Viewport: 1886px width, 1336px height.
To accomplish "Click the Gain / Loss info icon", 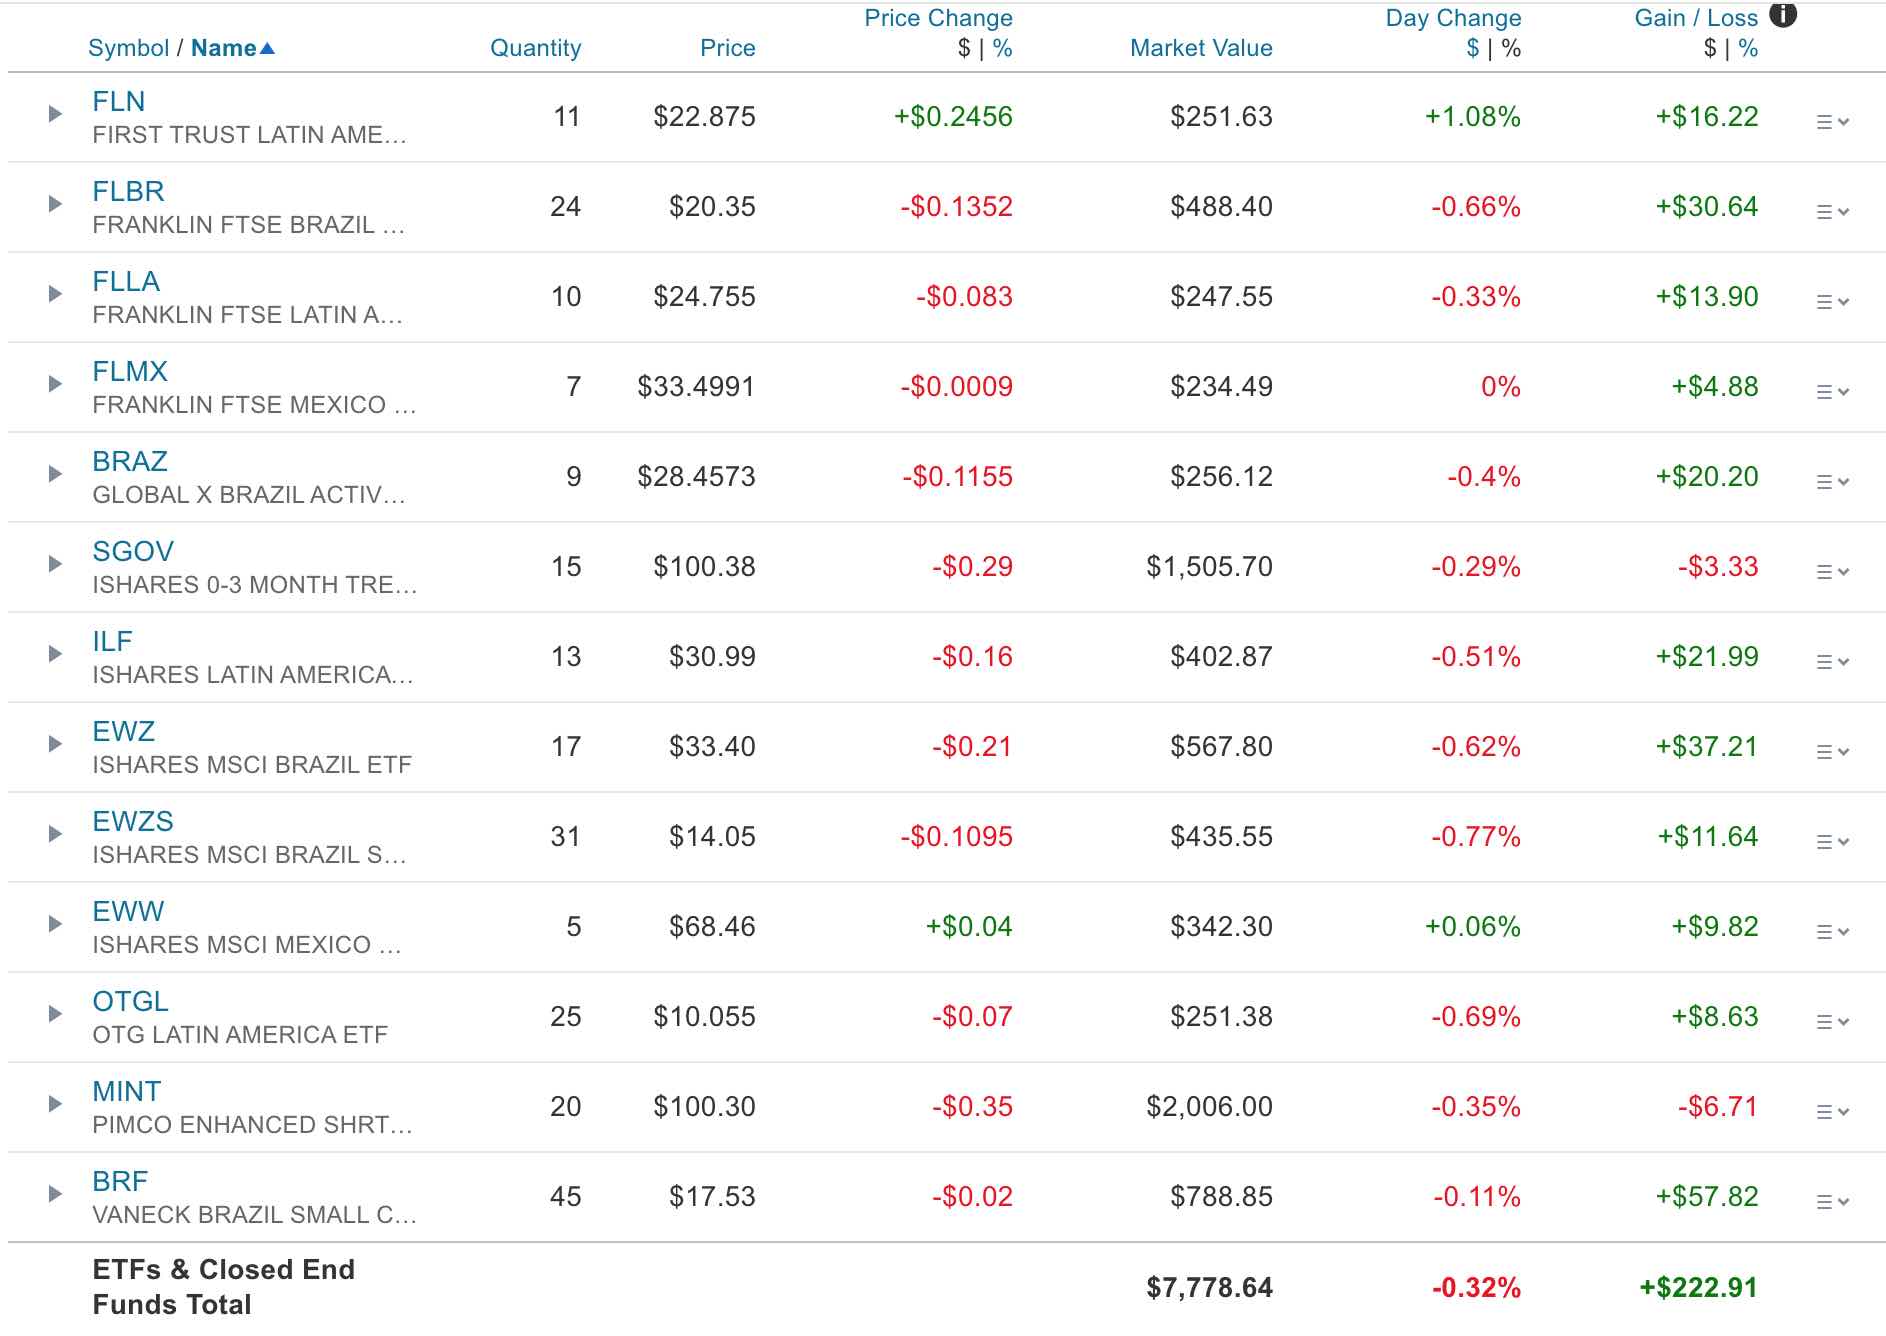I will click(1782, 16).
